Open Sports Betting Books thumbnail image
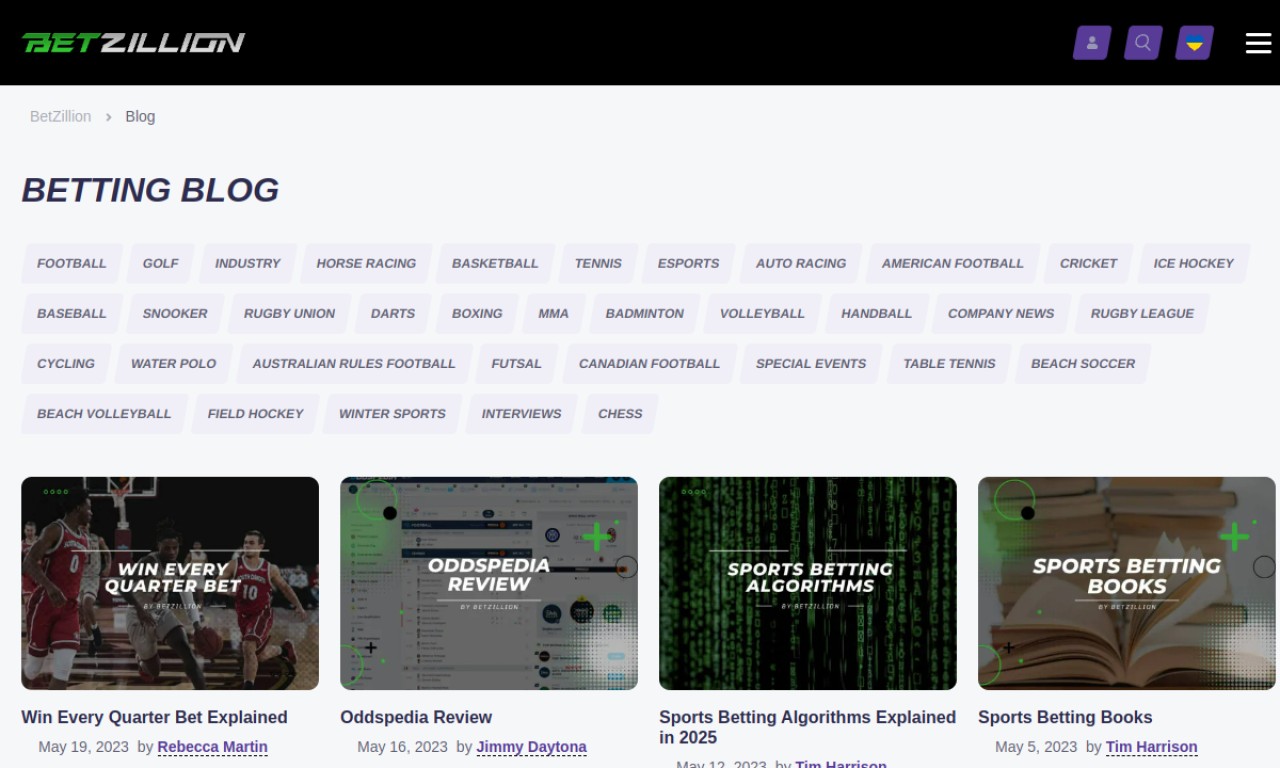The image size is (1280, 768). (1127, 583)
